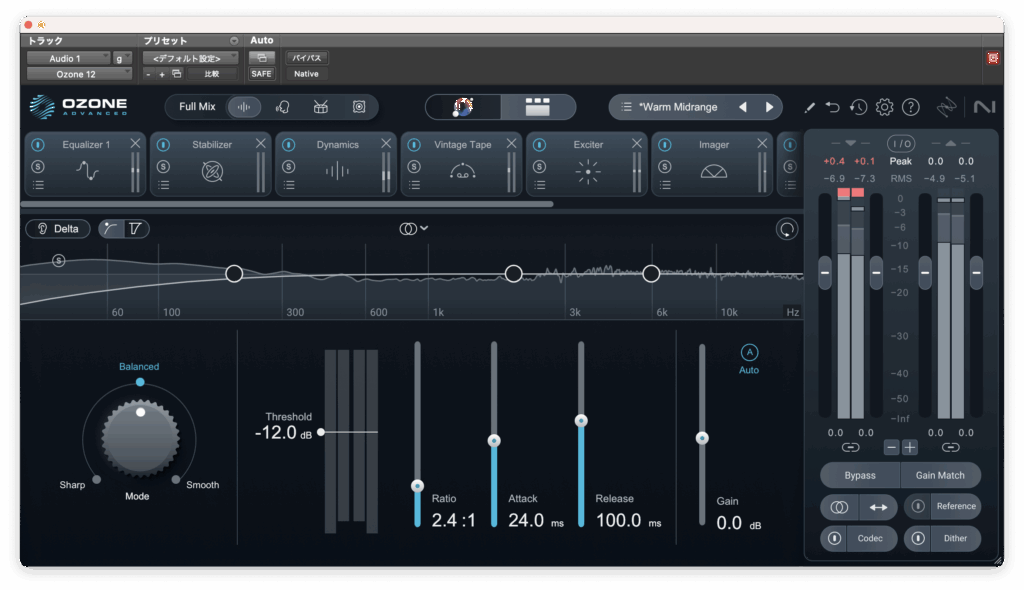Open the Audio 1 track dropdown
Image resolution: width=1024 pixels, height=590 pixels.
[67, 58]
